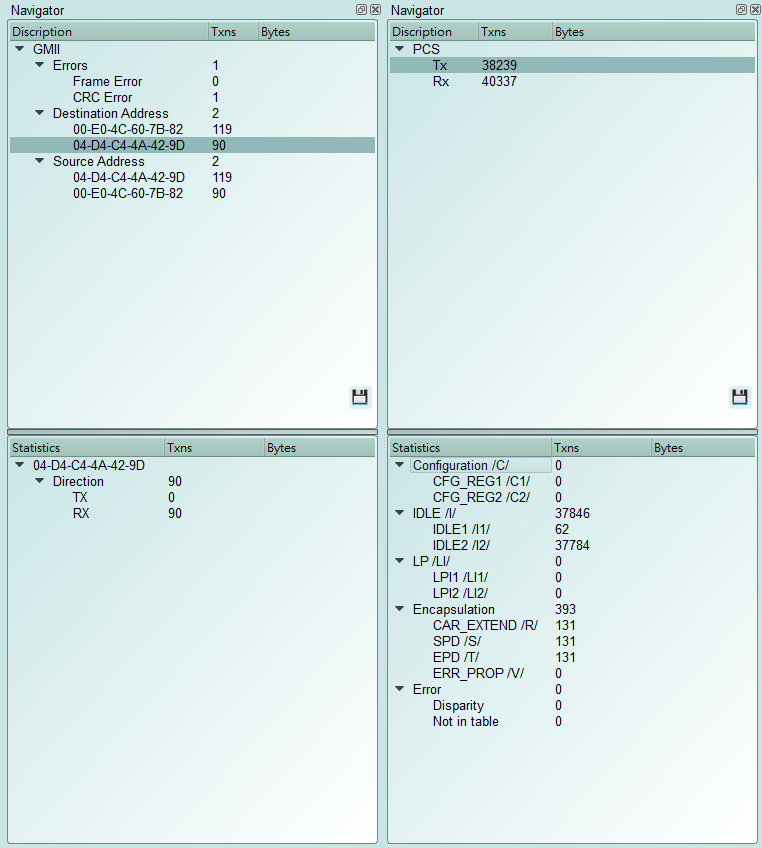Viewport: 762px width, 848px height.
Task: Sort left Navigator by Bytes column header
Action: click(316, 32)
